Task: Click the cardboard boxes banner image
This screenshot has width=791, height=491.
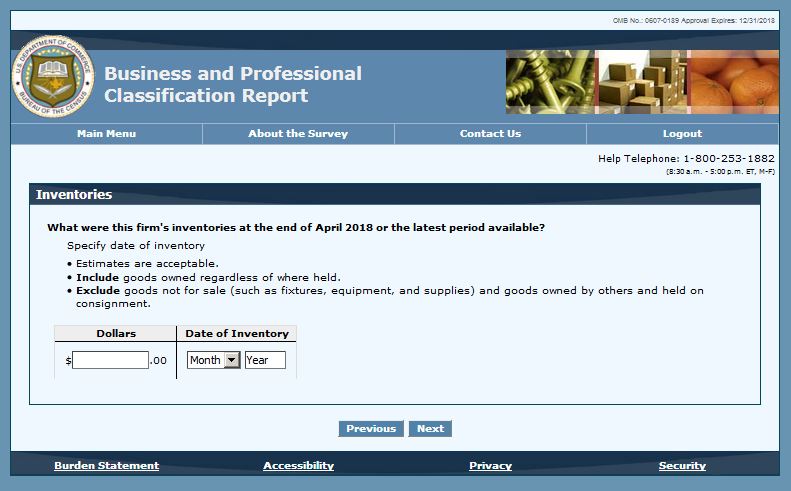Action: click(640, 82)
